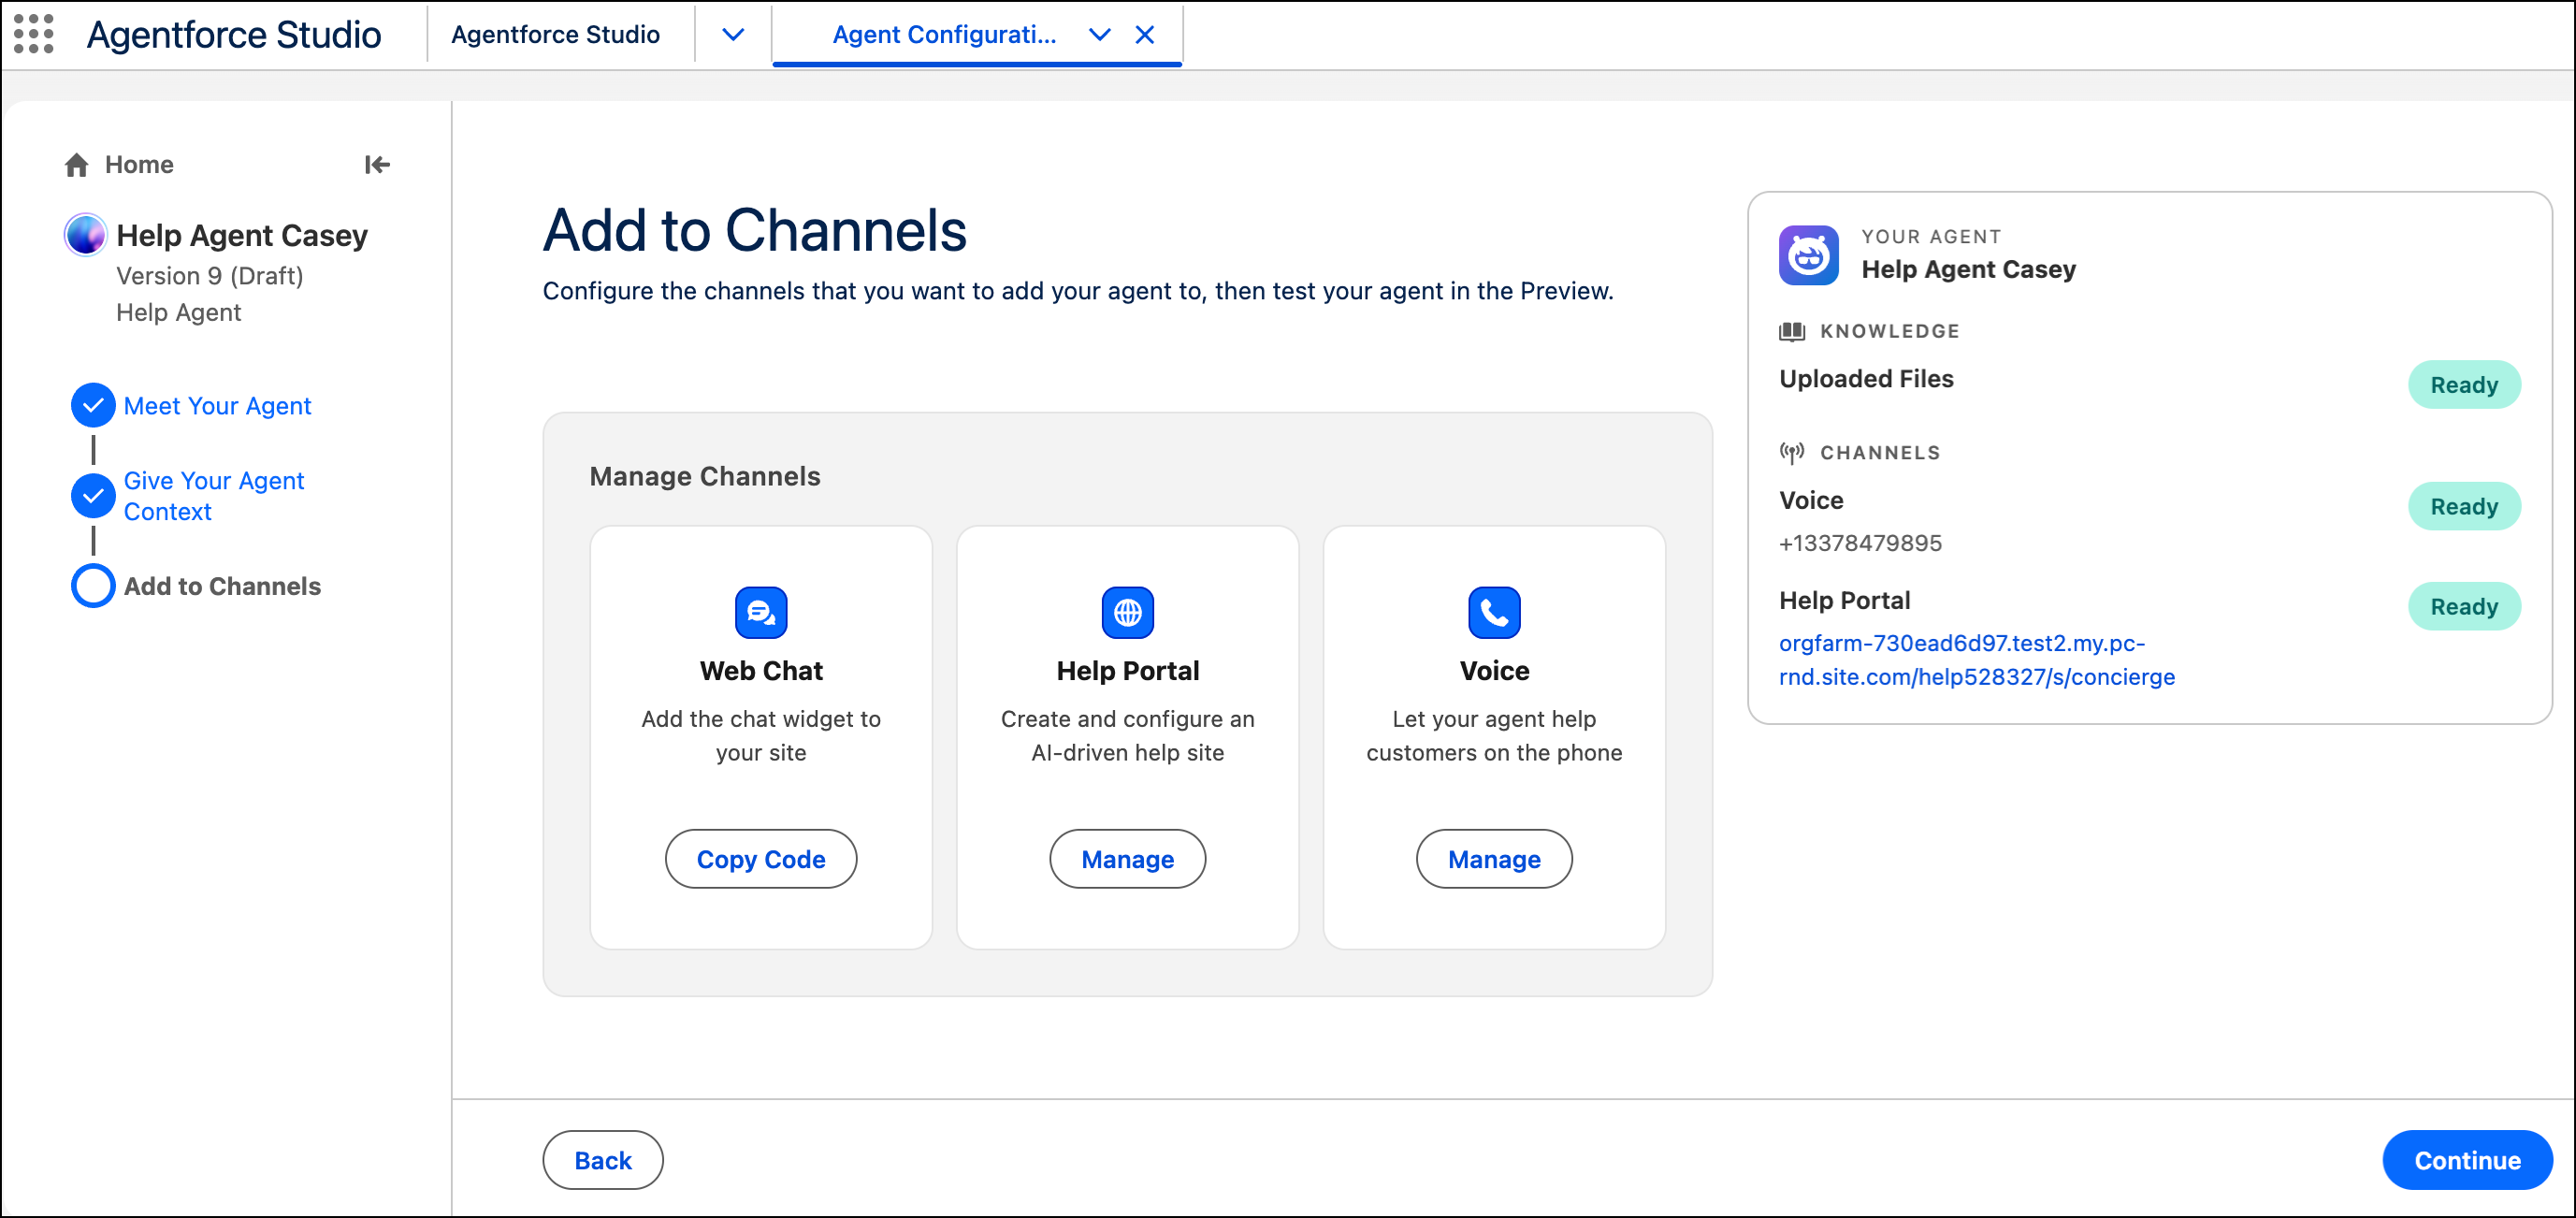This screenshot has width=2576, height=1218.
Task: Click Copy Code for Web Chat
Action: pos(761,859)
